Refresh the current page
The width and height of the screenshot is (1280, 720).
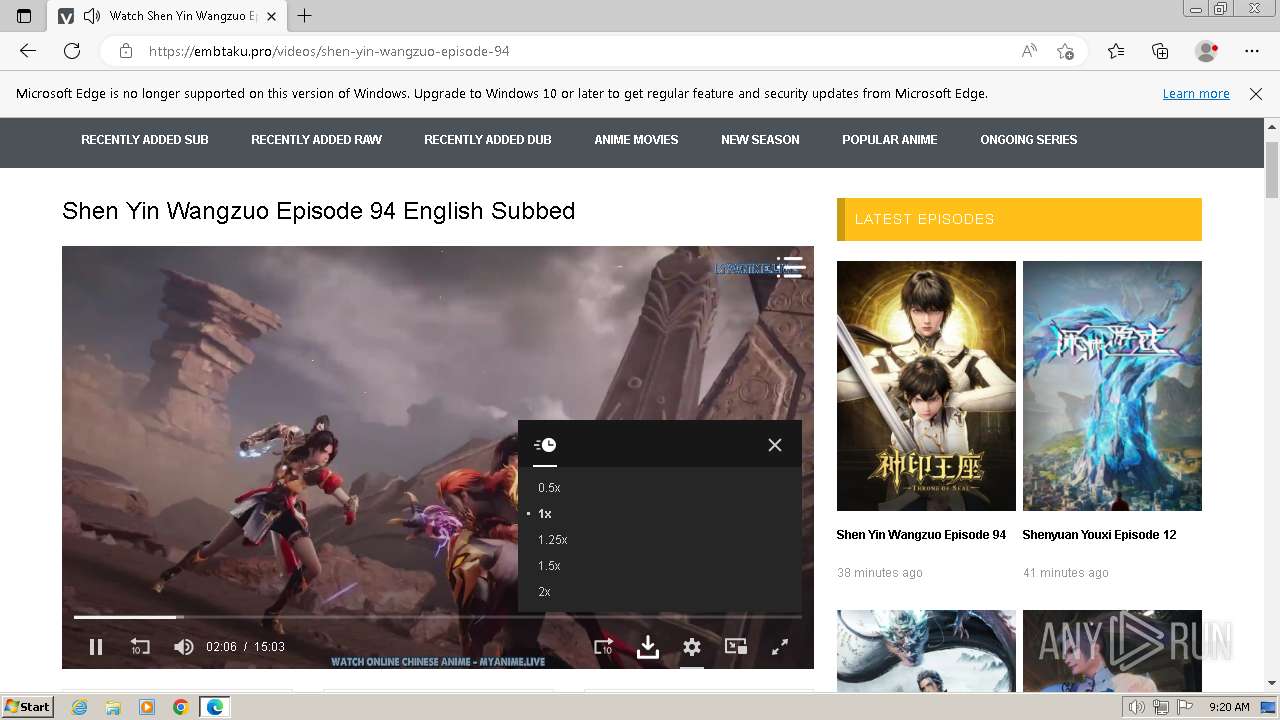(x=72, y=51)
